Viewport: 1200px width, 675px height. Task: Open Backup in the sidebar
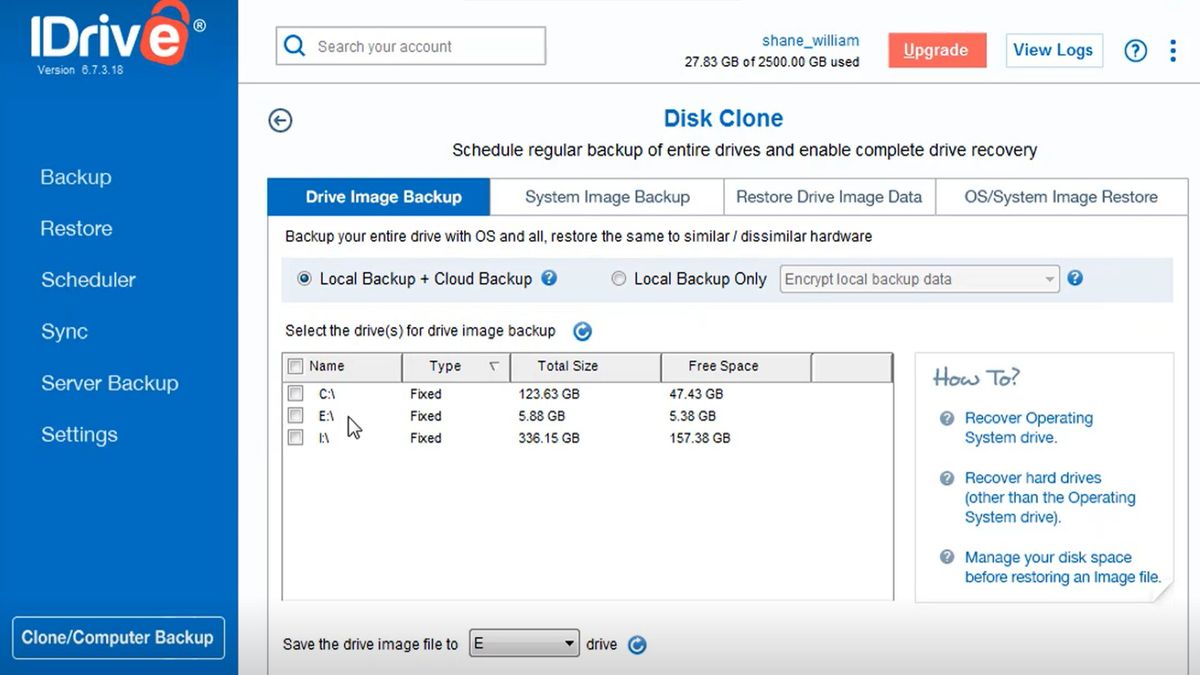tap(76, 177)
